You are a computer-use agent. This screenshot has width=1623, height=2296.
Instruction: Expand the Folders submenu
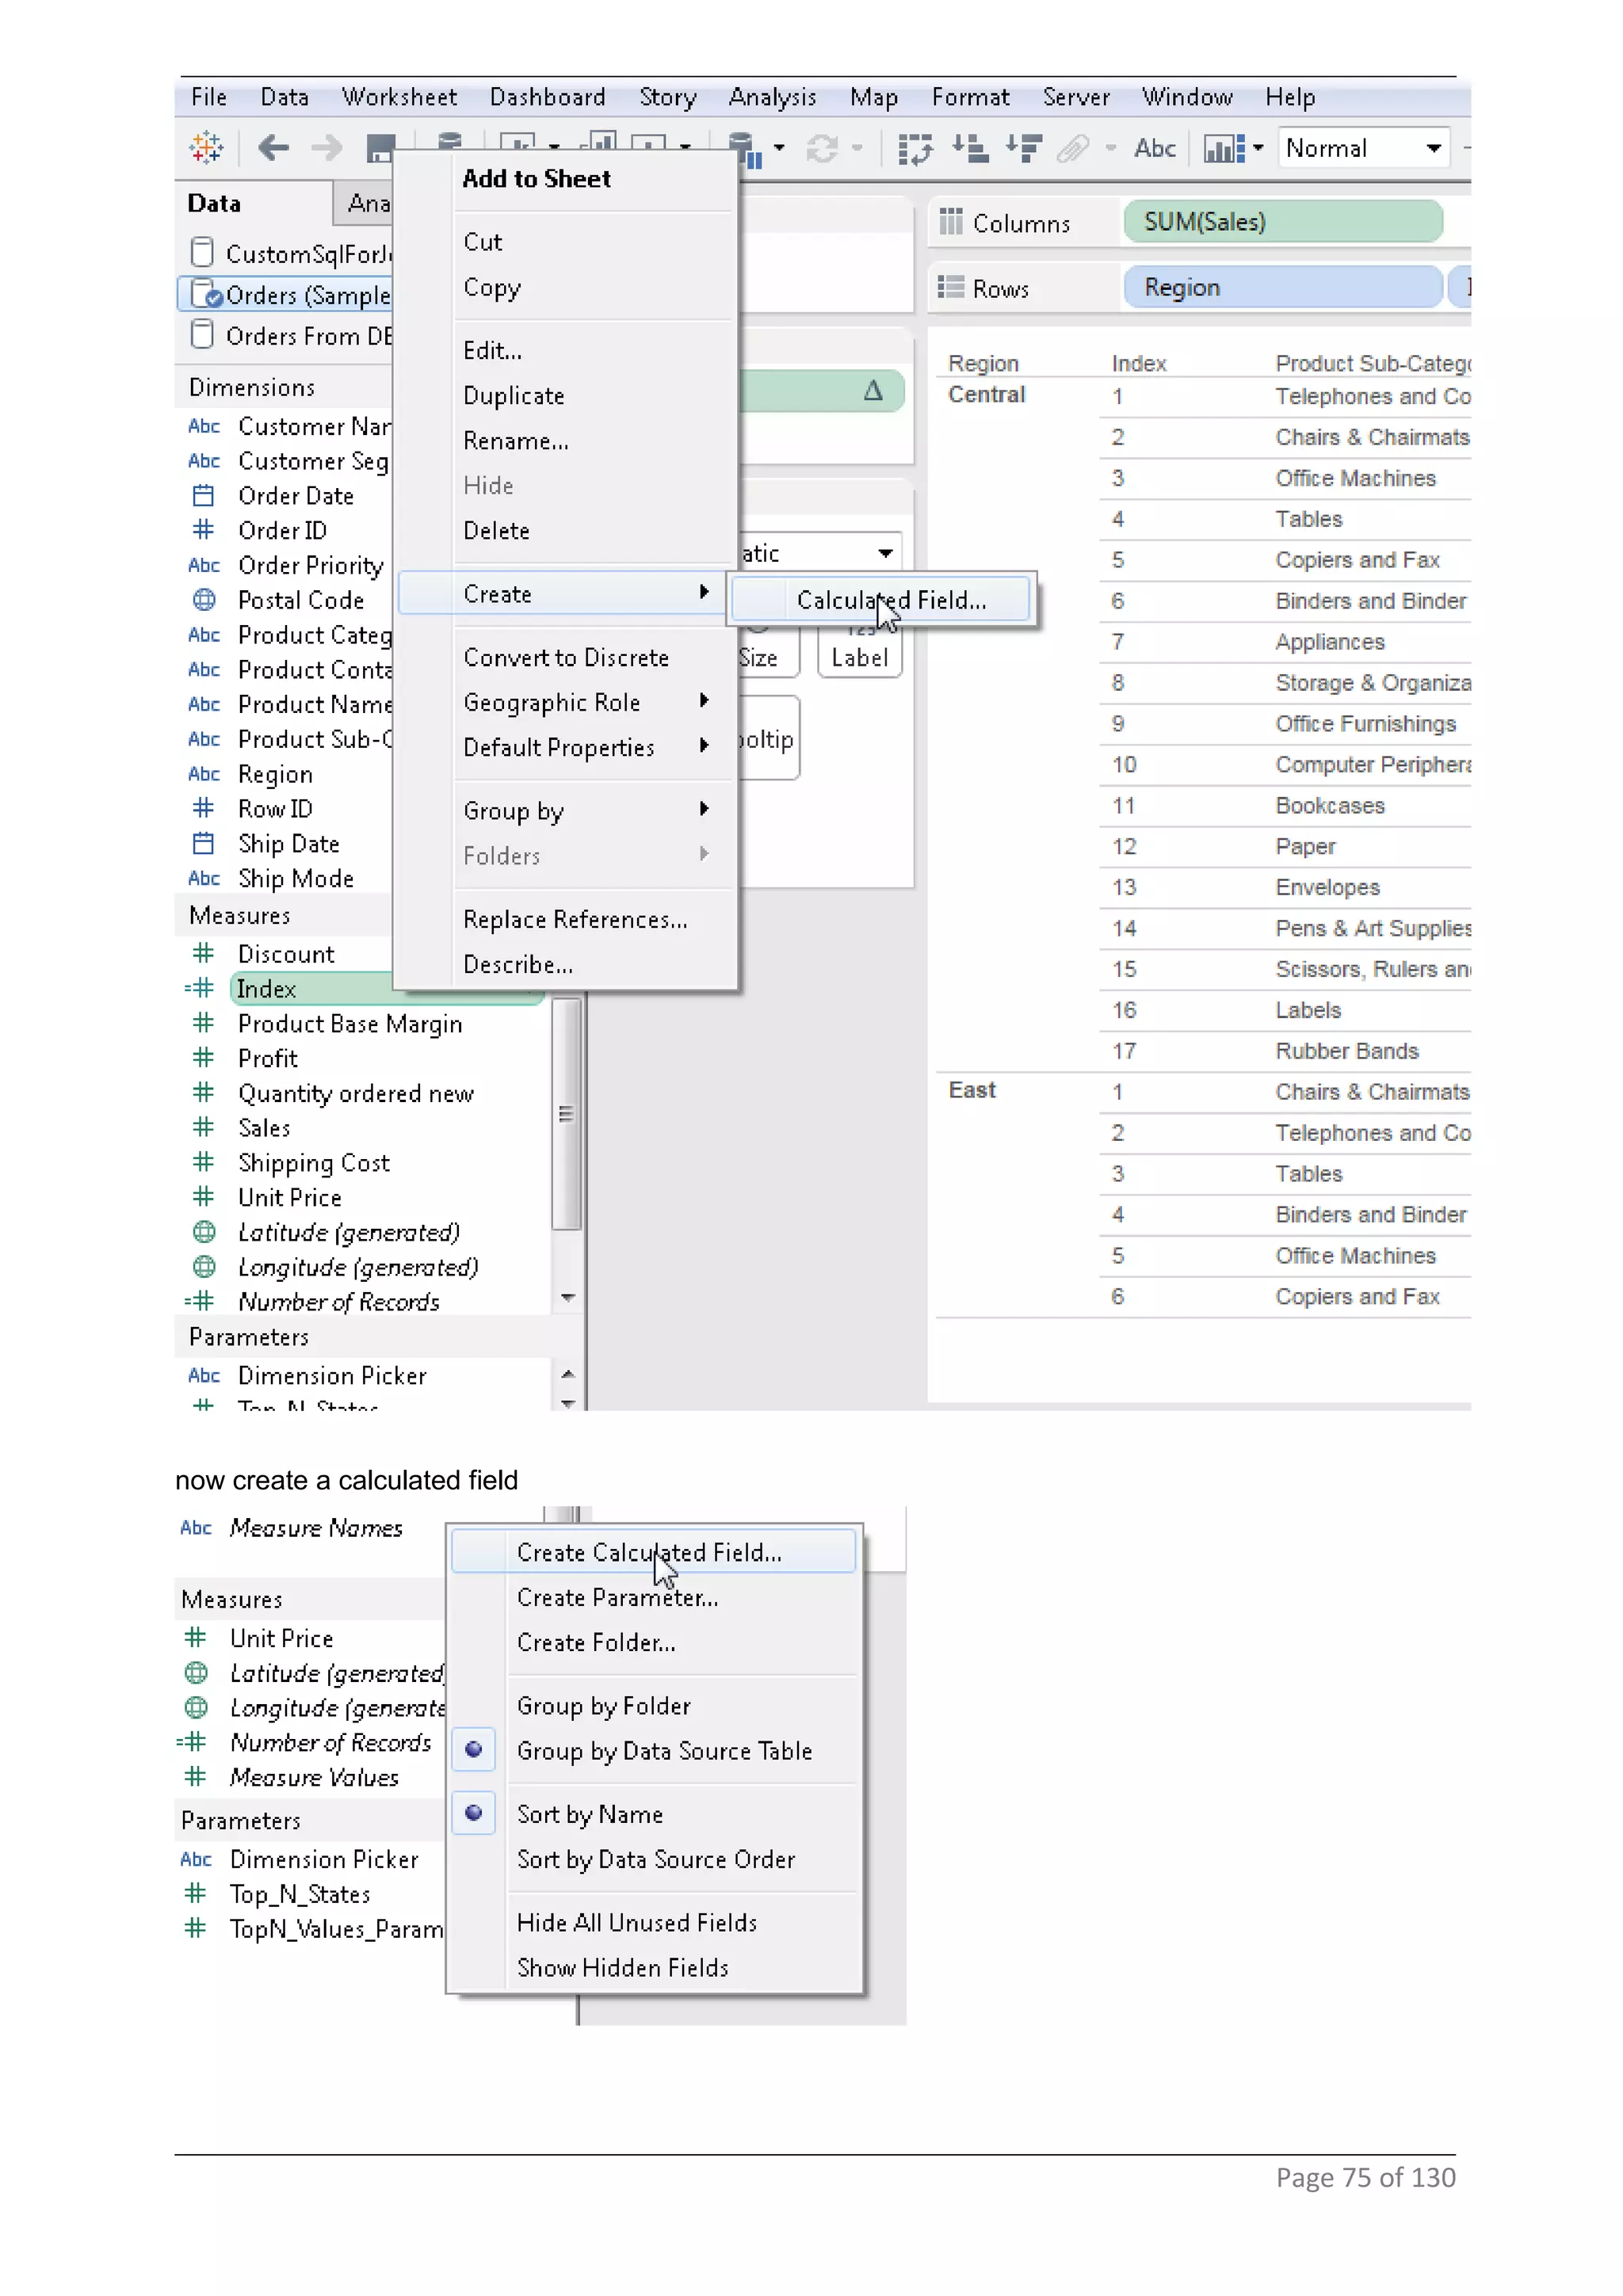[704, 853]
